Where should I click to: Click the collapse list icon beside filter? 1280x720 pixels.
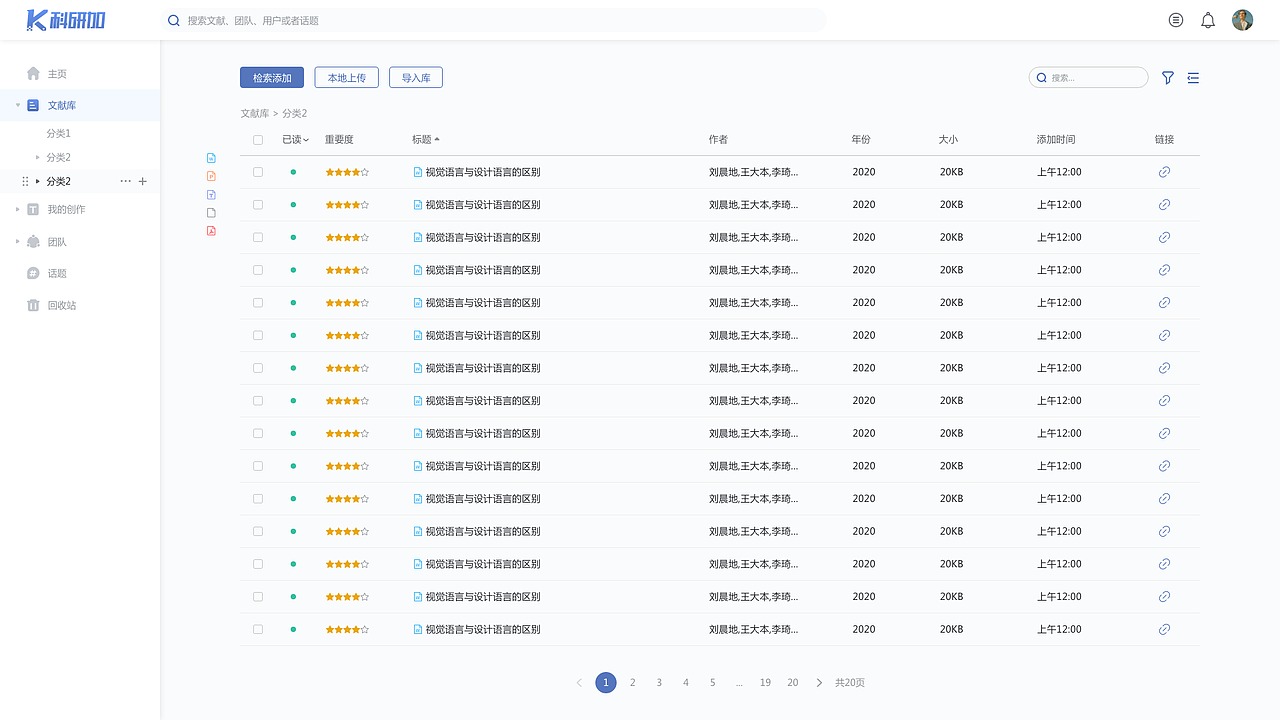click(x=1193, y=78)
